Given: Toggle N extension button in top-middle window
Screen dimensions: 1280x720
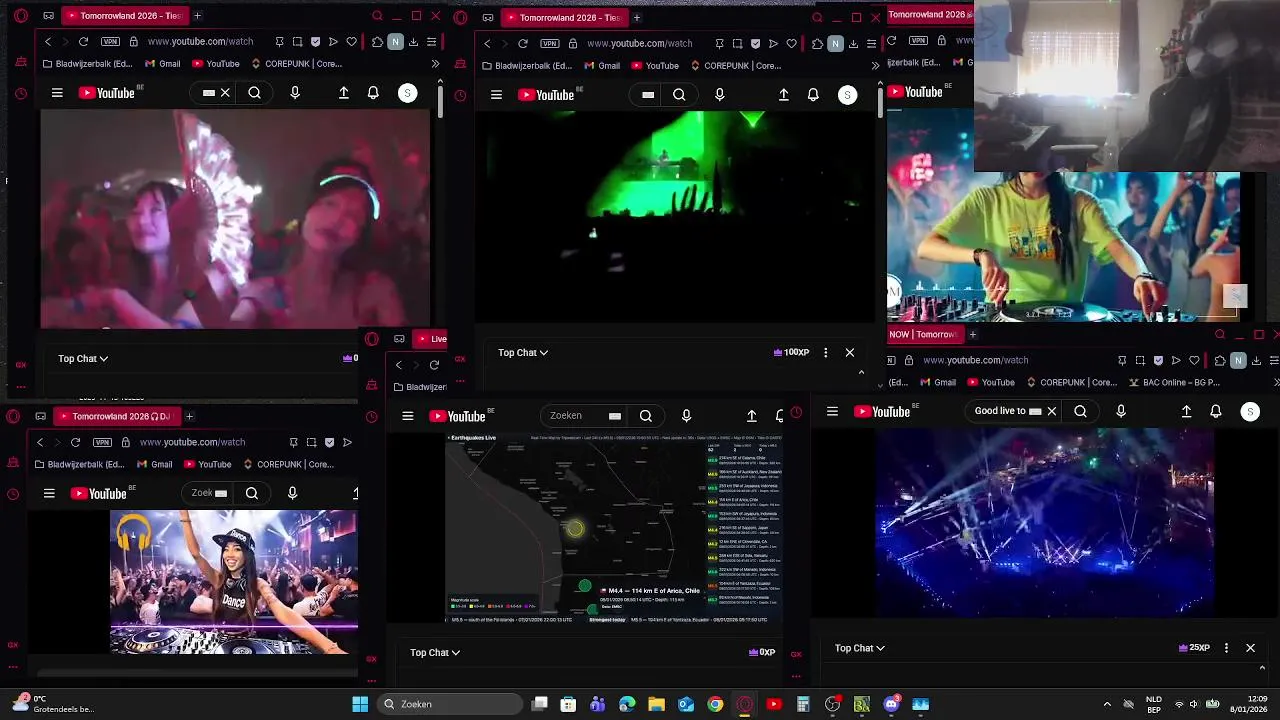Looking at the screenshot, I should click(835, 44).
